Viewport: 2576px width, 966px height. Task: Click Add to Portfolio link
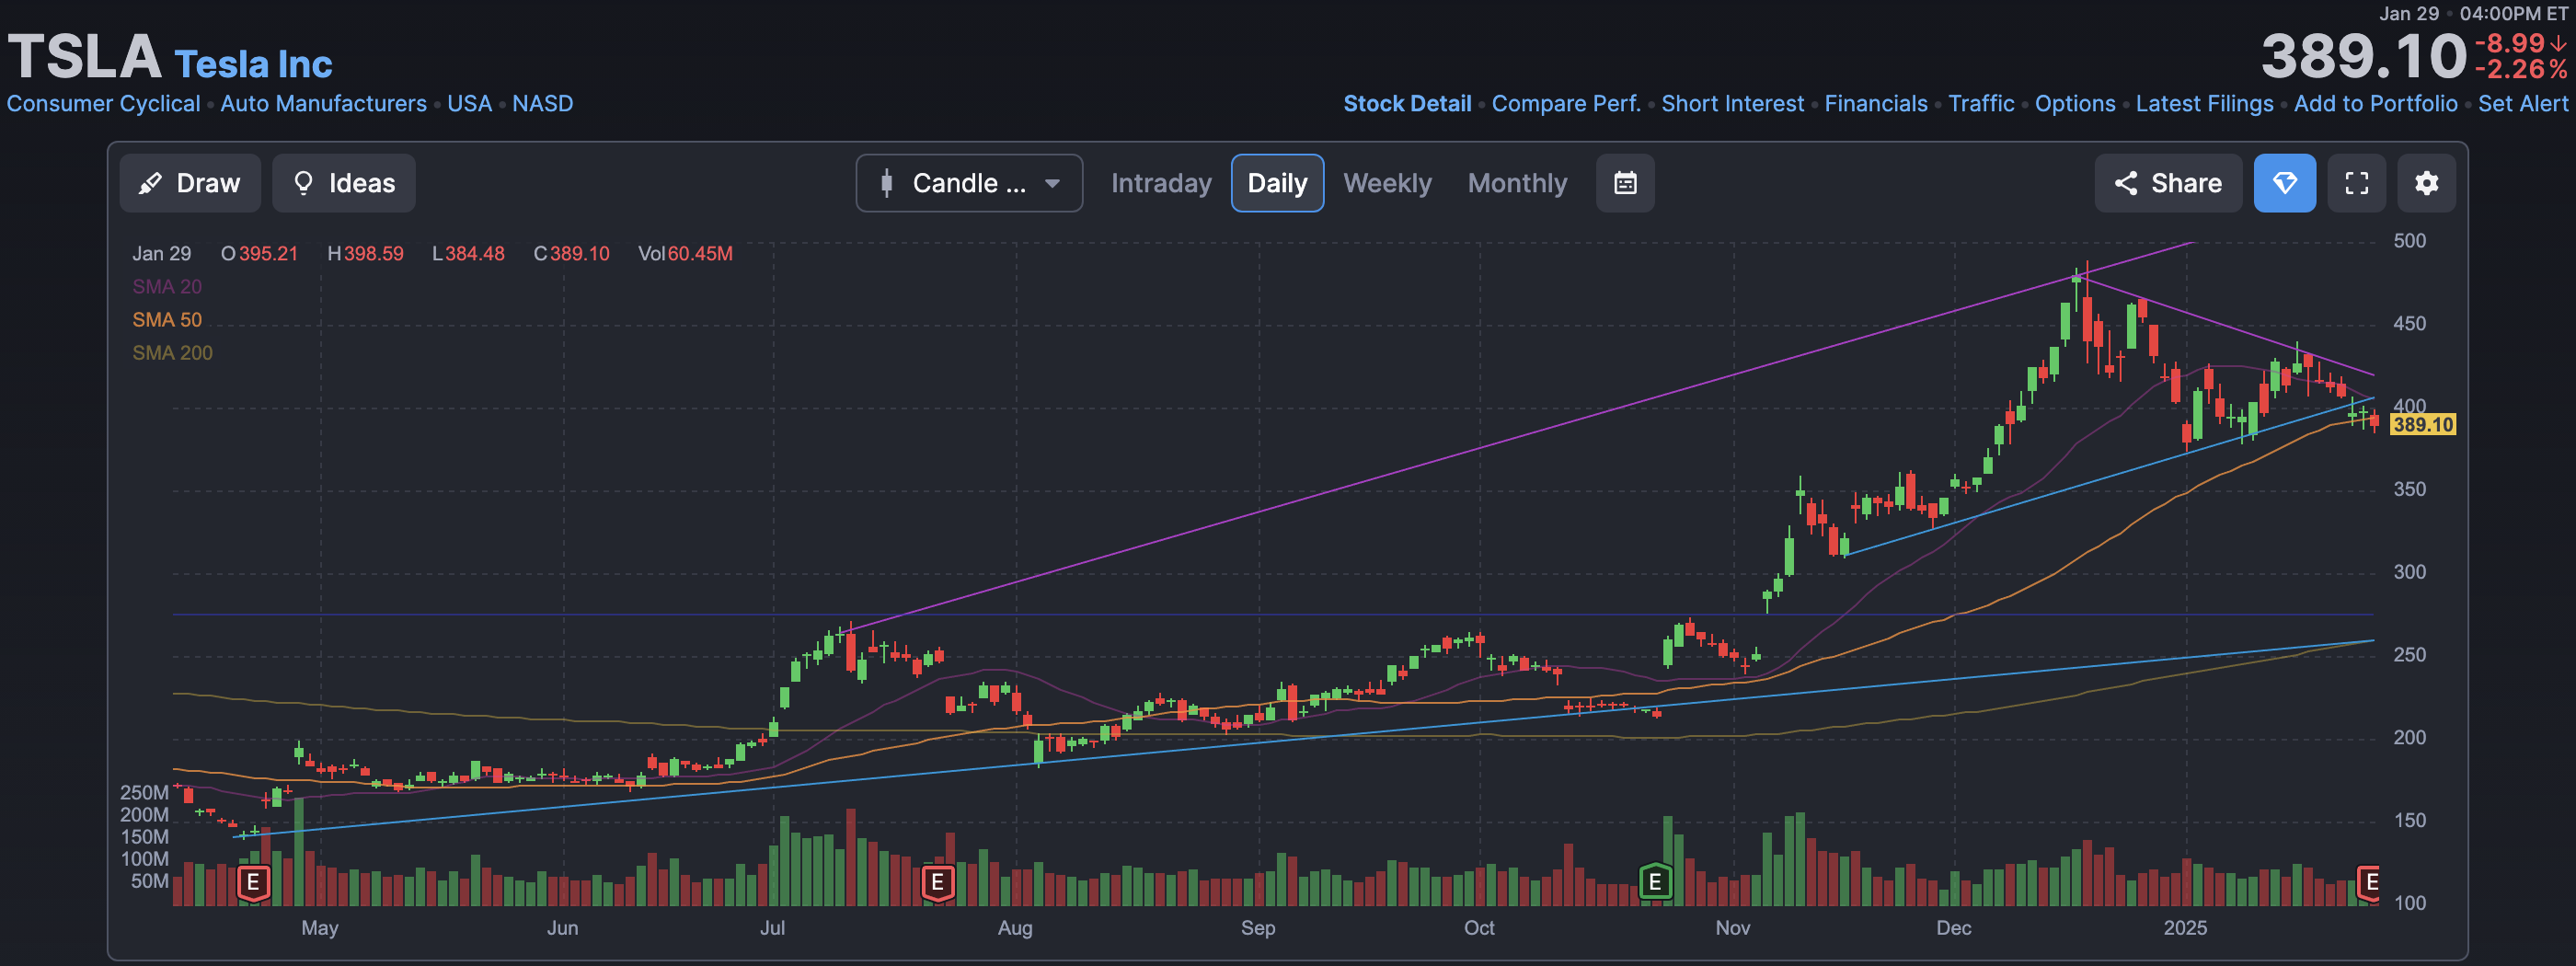click(x=2375, y=103)
